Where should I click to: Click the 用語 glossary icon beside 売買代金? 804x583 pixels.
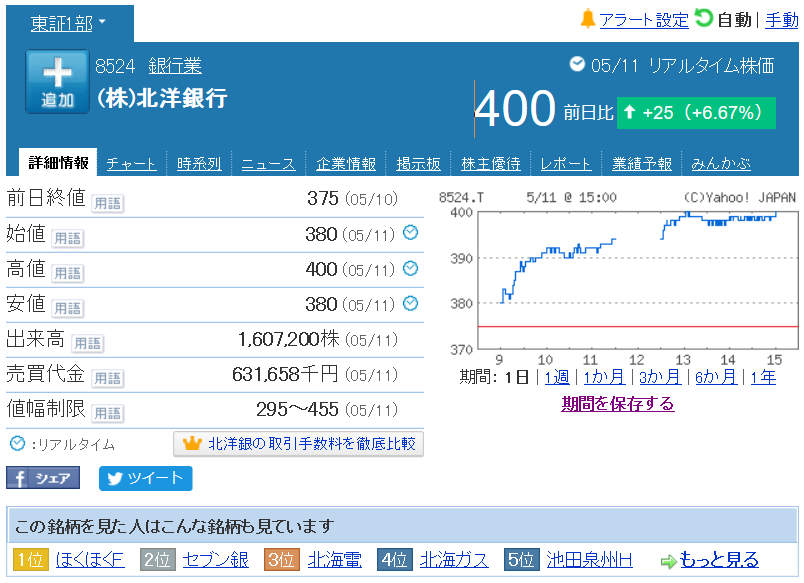coord(108,378)
